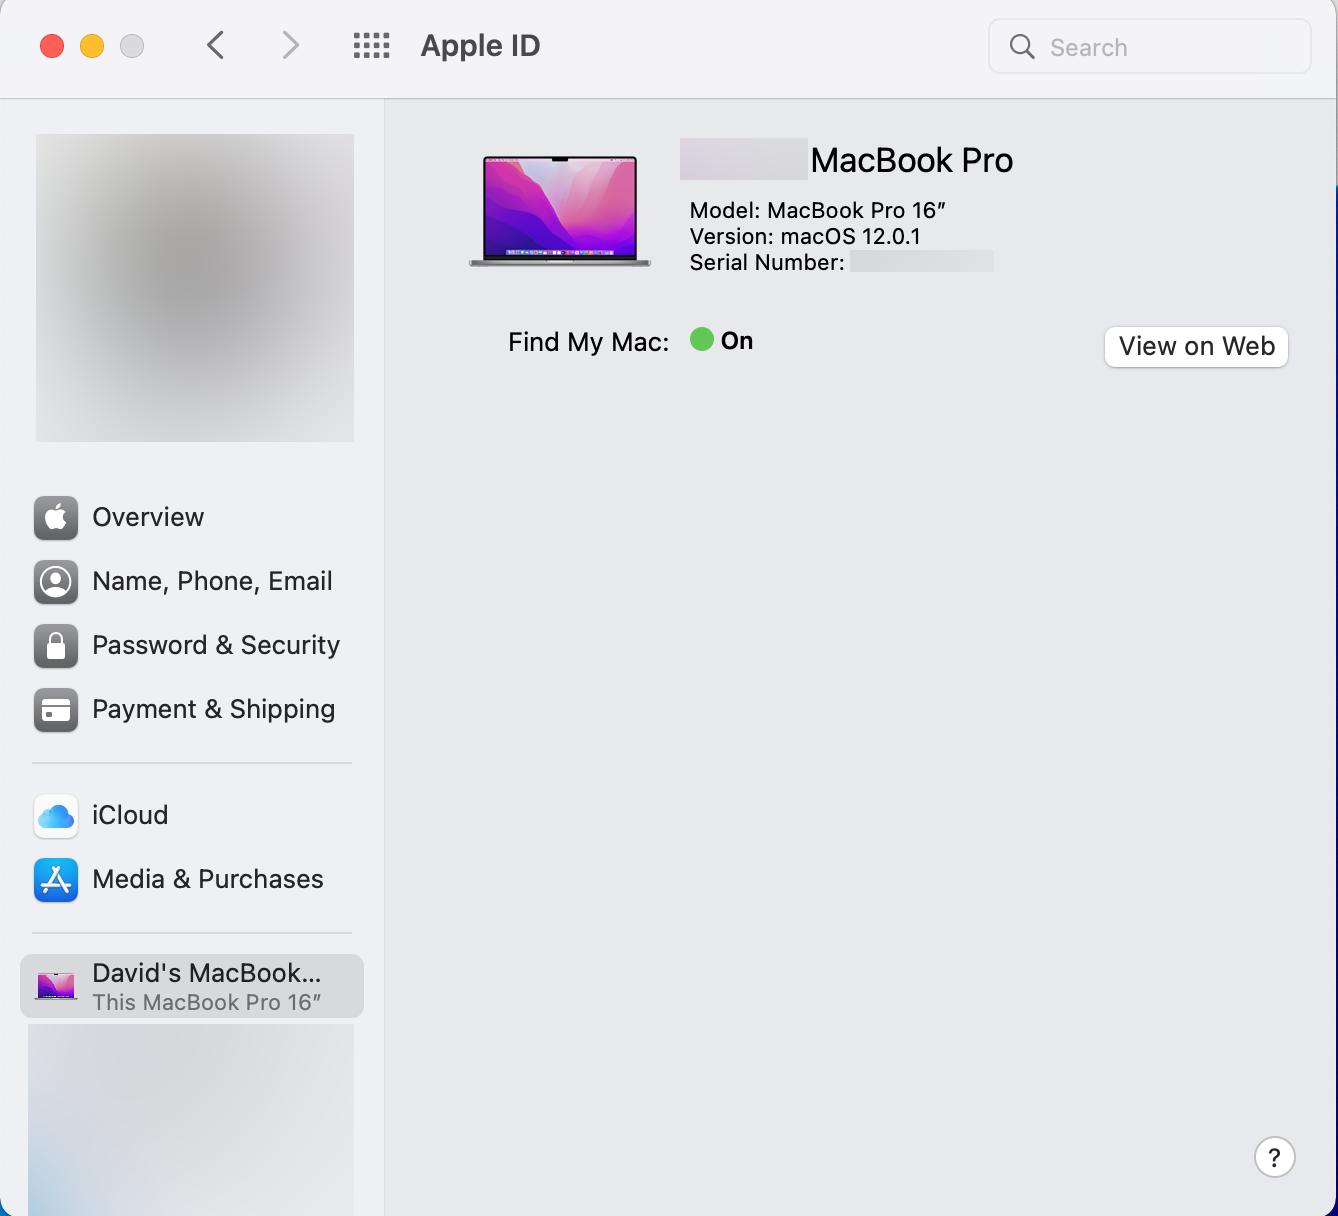1338x1216 pixels.
Task: Click the Apple ID window title
Action: point(481,46)
